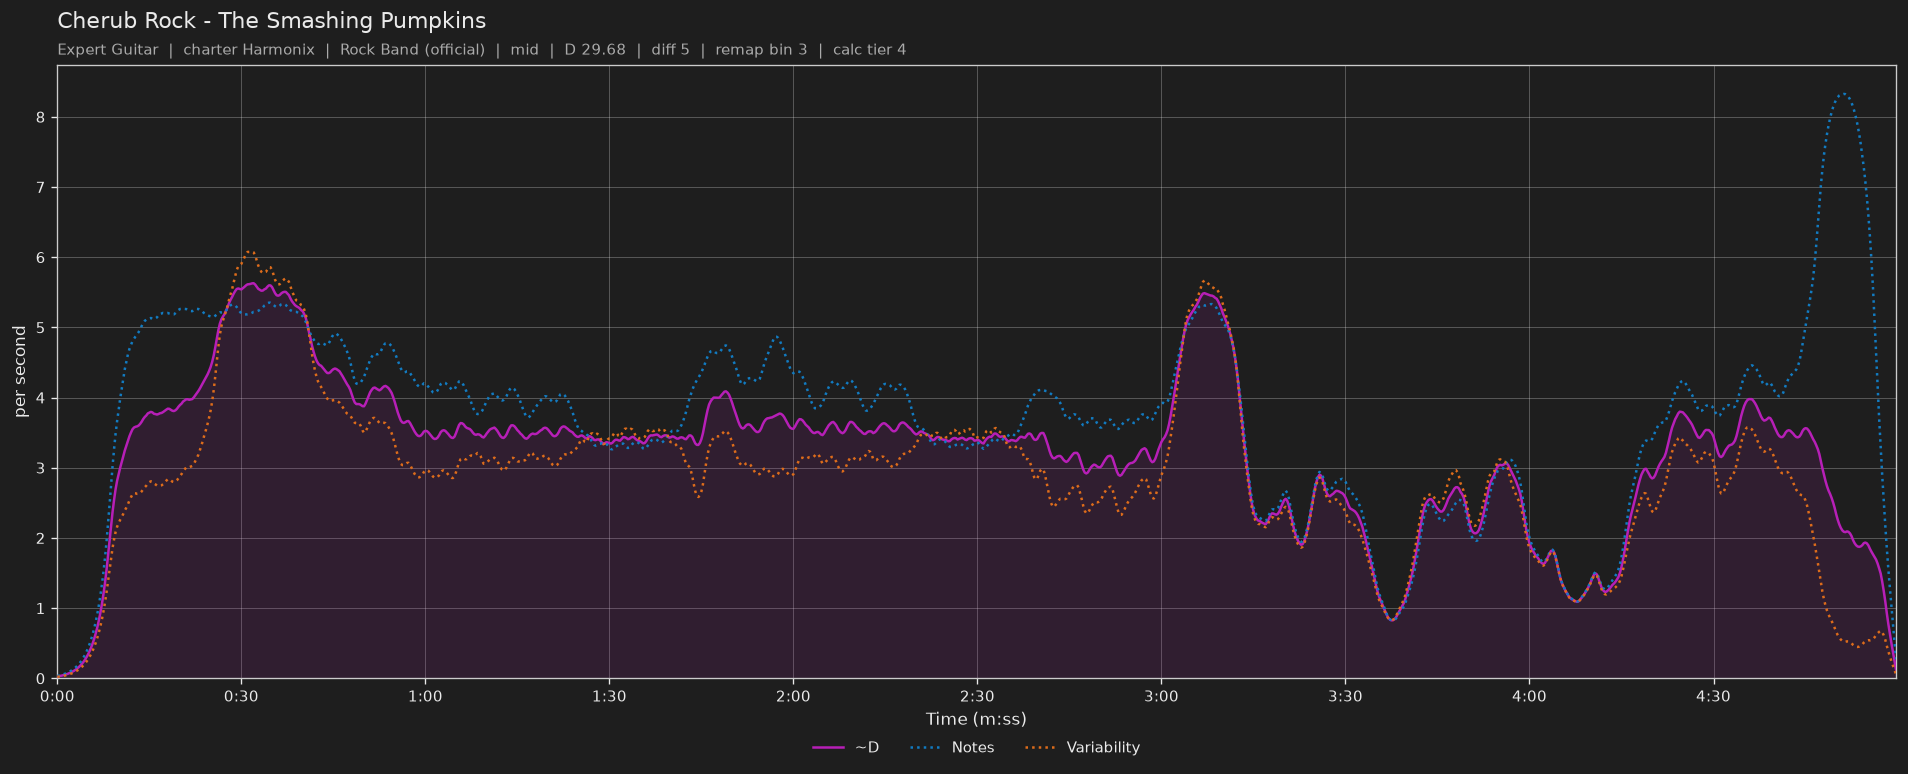Image resolution: width=1908 pixels, height=774 pixels.
Task: Click the y-axis tick label 2
Action: click(x=41, y=539)
